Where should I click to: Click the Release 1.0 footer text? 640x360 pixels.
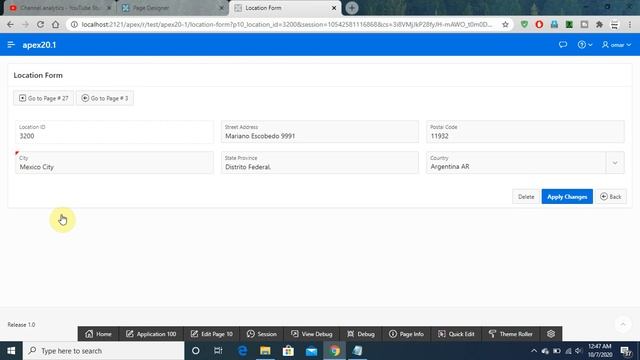(x=21, y=324)
